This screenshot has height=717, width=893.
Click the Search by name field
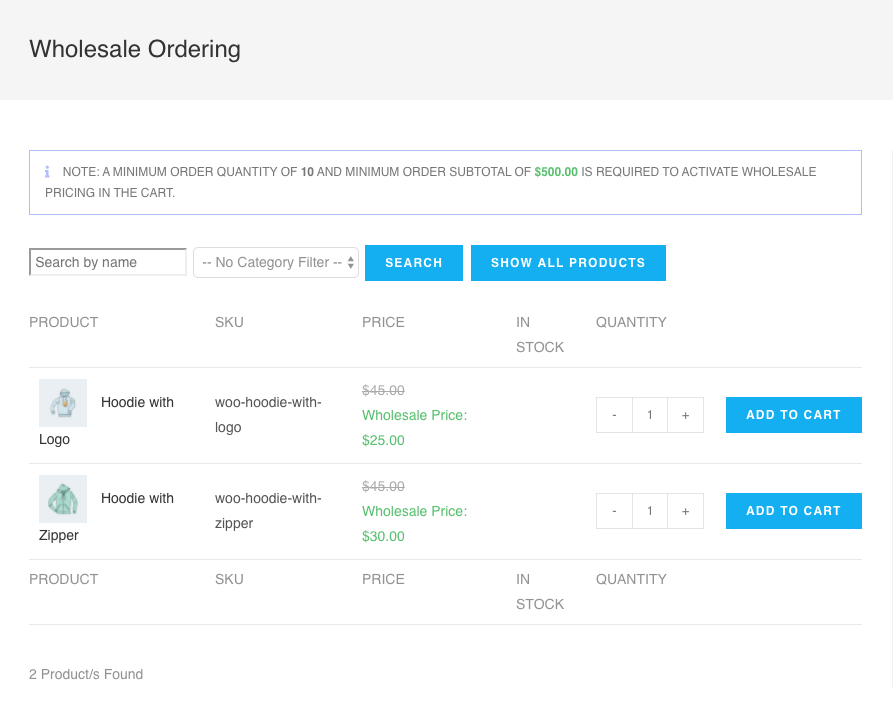(108, 262)
